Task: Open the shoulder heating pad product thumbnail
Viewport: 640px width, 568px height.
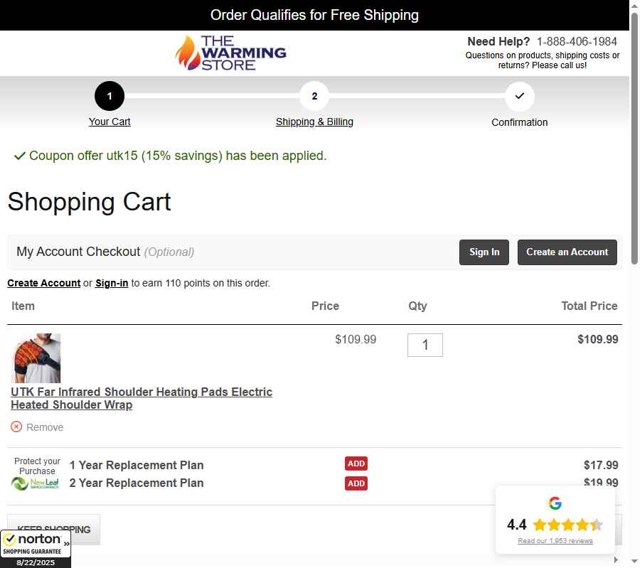Action: (x=36, y=358)
